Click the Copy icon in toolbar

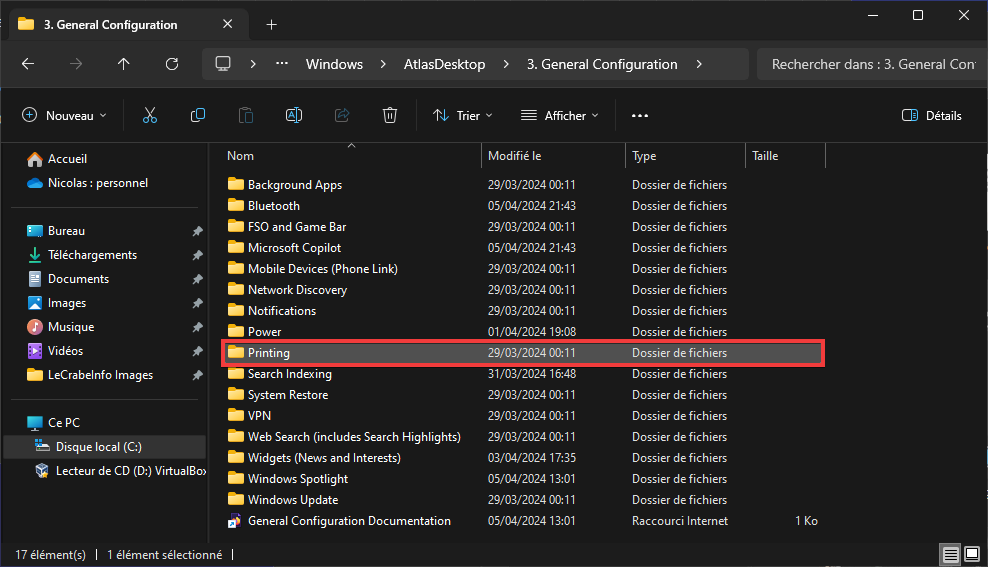[x=198, y=115]
